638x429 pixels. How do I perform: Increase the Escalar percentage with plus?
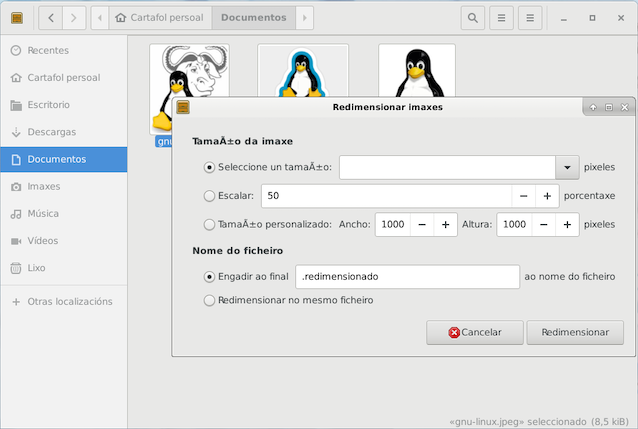547,196
